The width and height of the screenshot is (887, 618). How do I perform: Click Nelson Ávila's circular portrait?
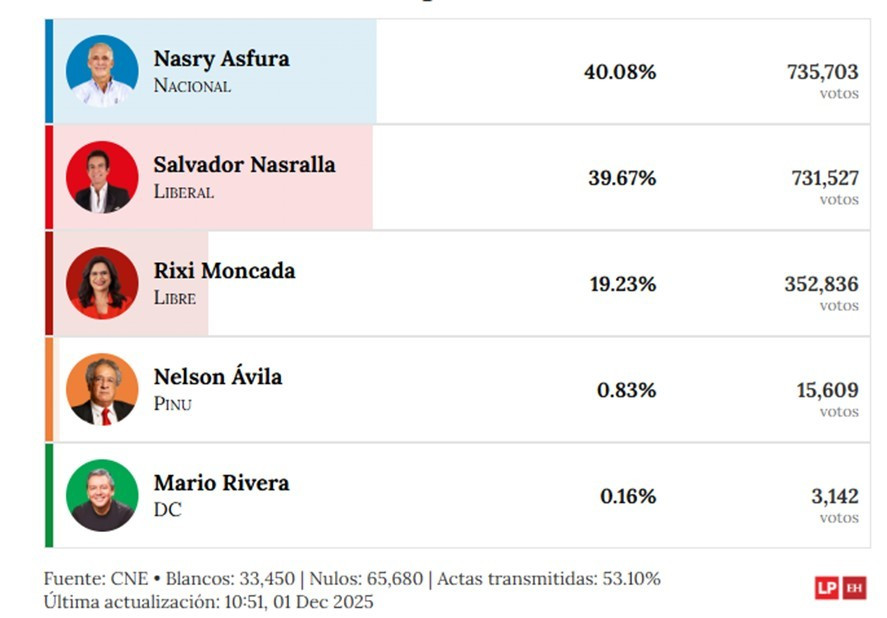(x=102, y=389)
